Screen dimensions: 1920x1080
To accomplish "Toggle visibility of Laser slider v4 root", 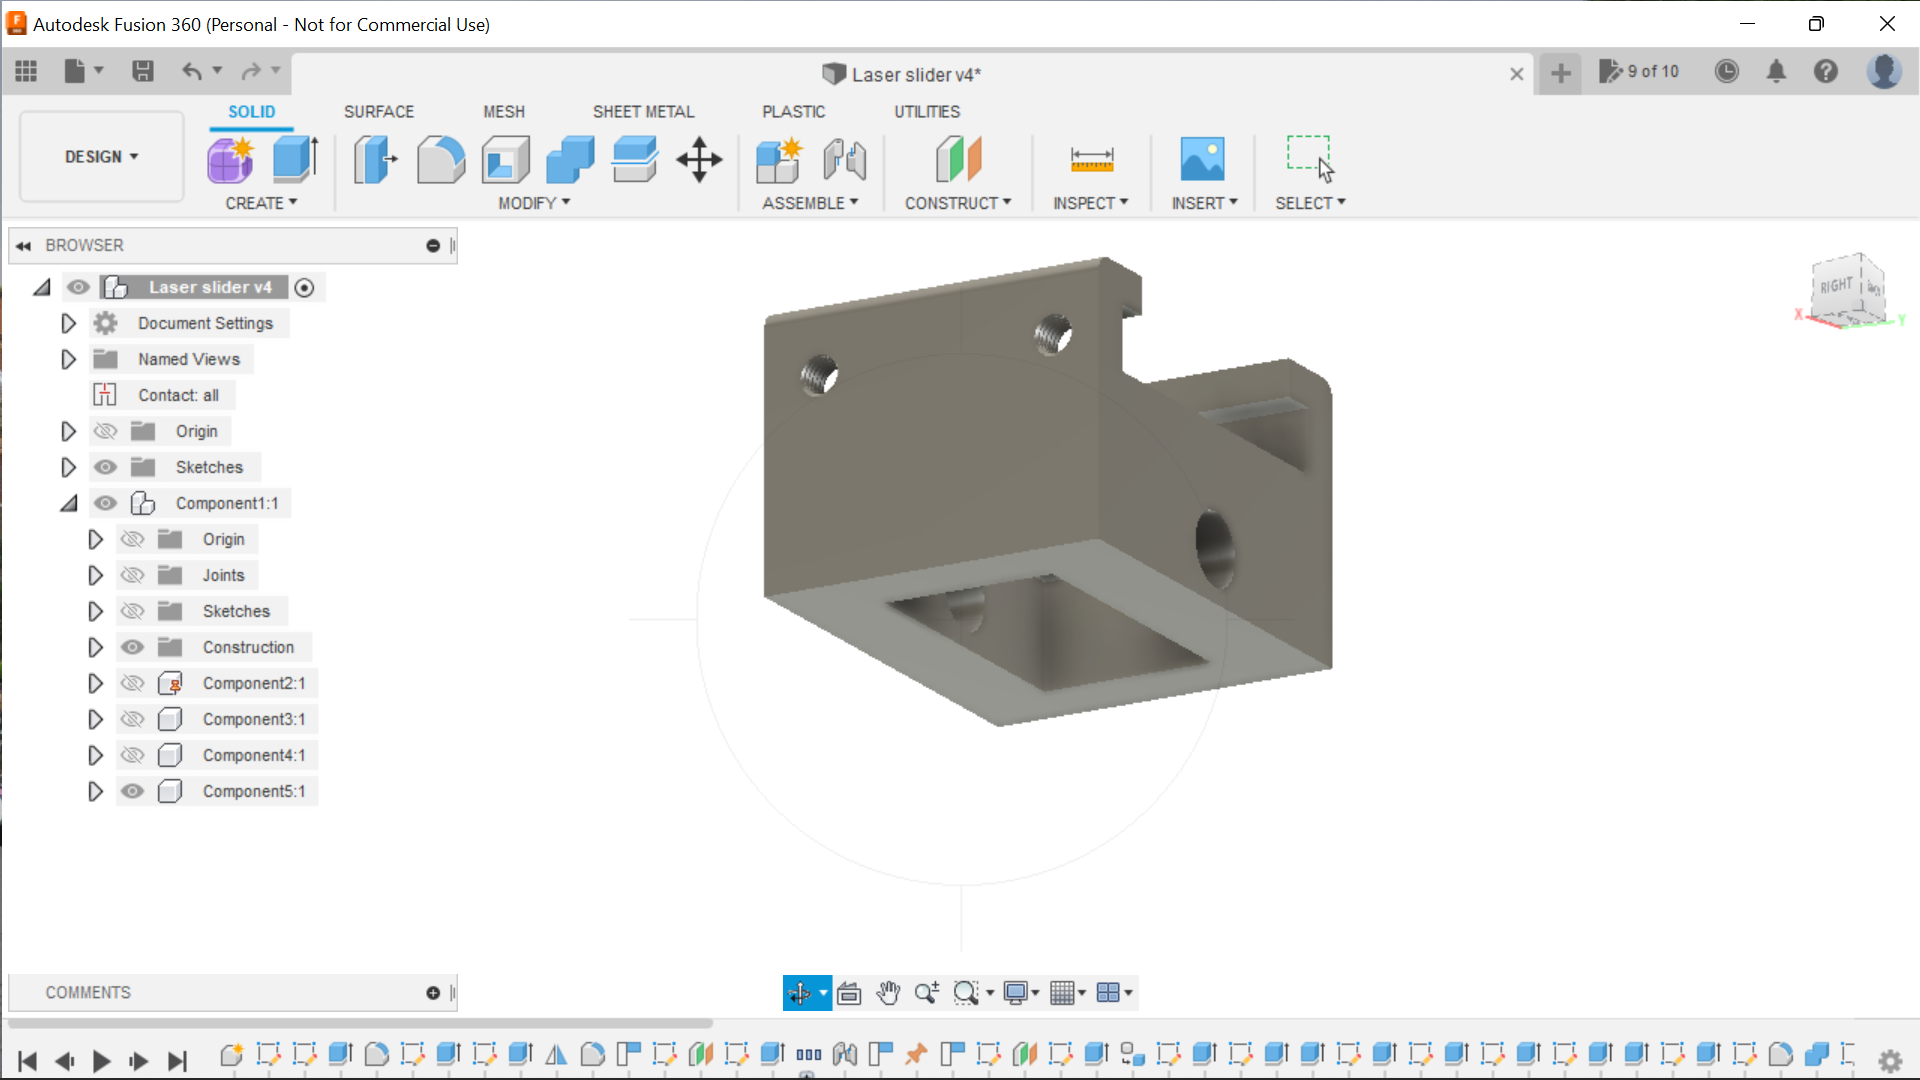I will tap(78, 288).
